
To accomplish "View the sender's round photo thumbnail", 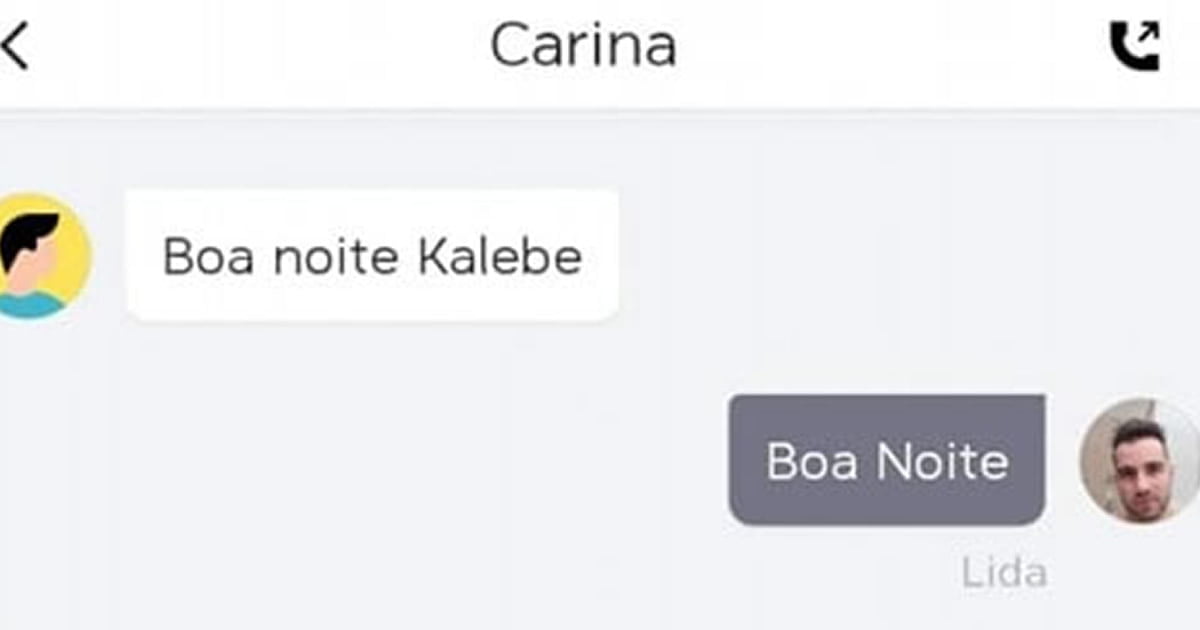I will 1140,461.
